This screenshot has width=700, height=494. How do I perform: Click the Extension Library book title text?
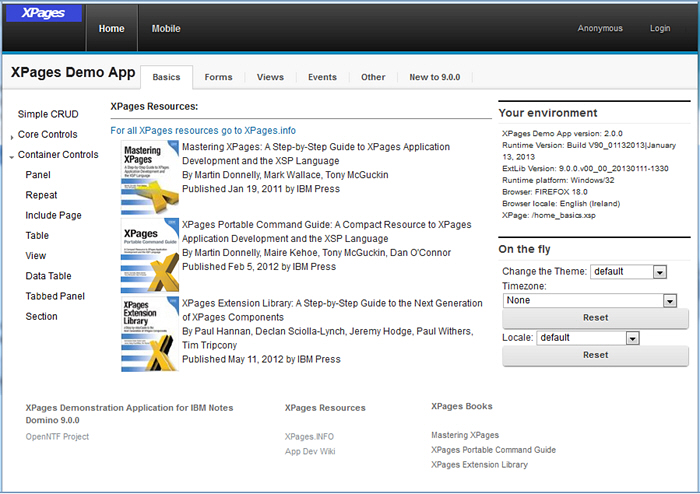332,310
